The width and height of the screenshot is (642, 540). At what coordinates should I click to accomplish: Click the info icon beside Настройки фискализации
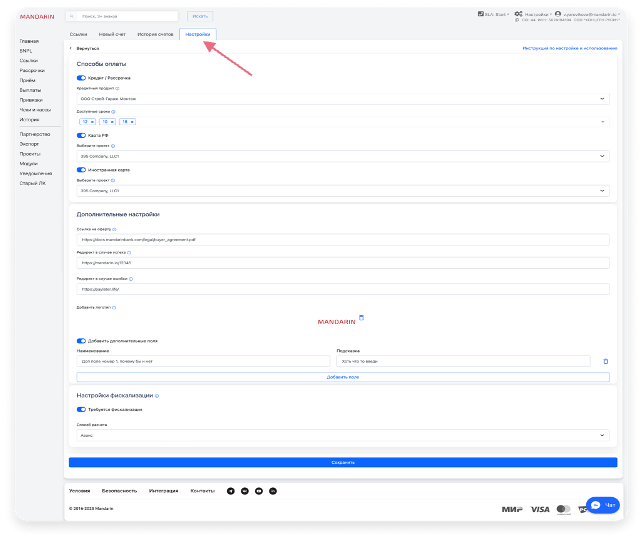[x=157, y=396]
